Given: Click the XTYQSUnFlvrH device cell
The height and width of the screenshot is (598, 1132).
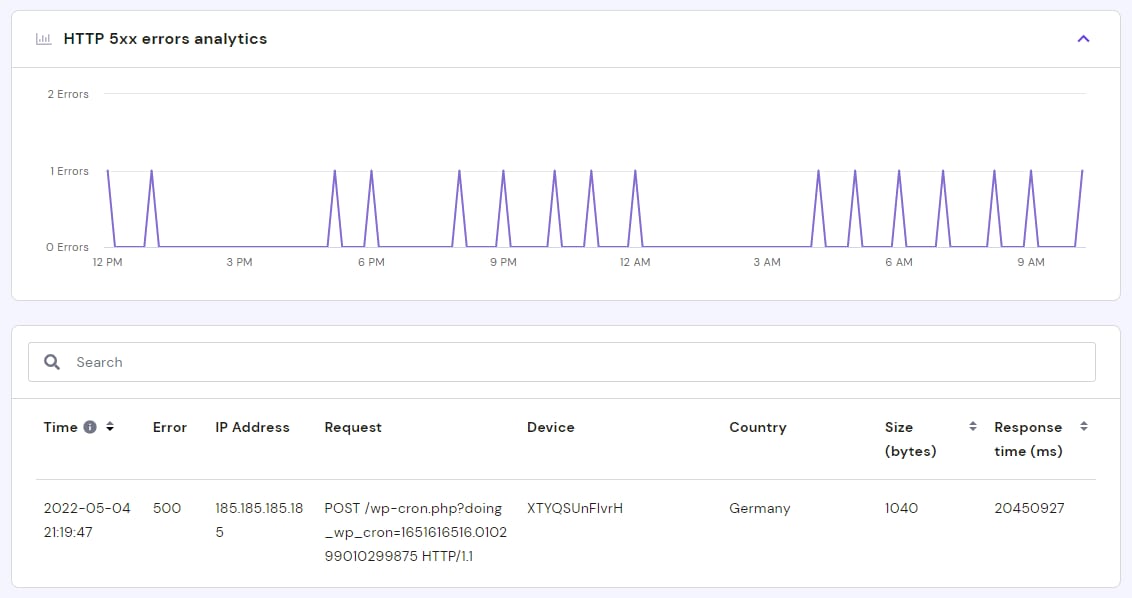Looking at the screenshot, I should click(574, 508).
